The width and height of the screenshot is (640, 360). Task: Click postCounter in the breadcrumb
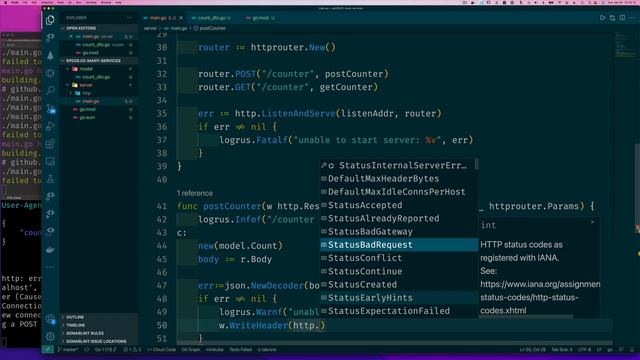pos(209,28)
